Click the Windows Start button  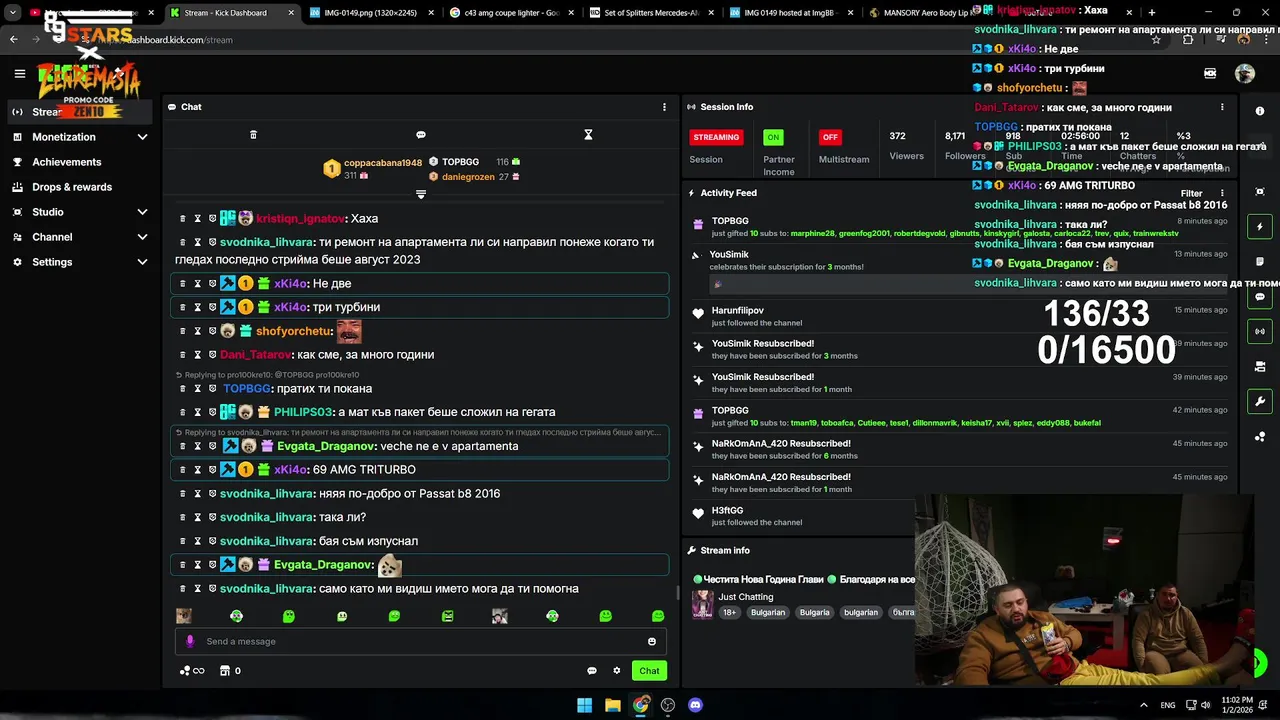click(x=584, y=705)
